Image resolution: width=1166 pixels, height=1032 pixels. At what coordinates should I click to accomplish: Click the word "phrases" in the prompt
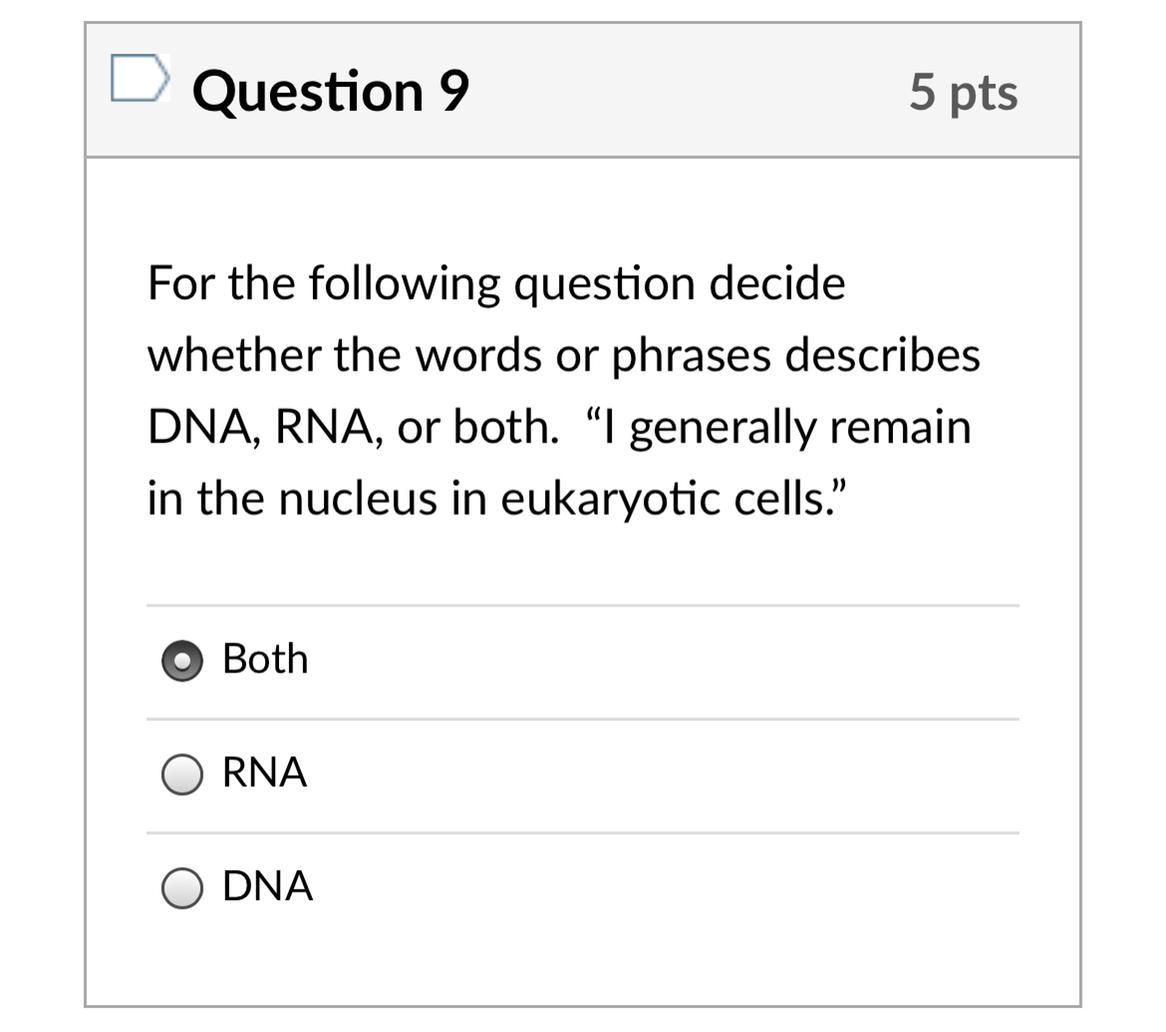690,355
